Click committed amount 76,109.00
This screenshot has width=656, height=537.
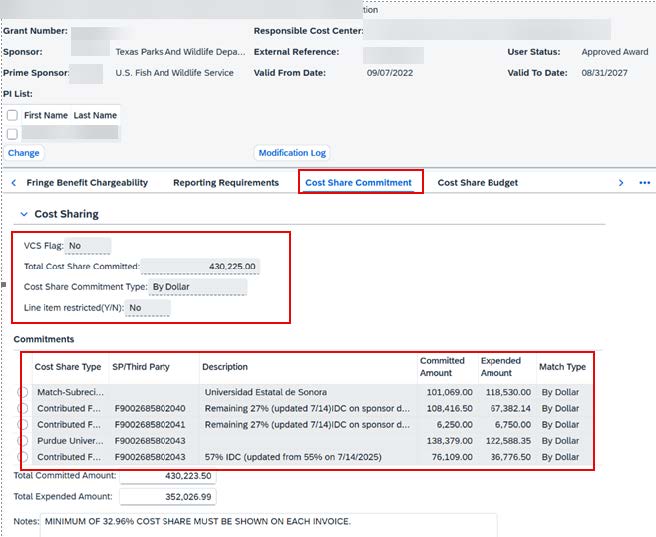pos(452,457)
